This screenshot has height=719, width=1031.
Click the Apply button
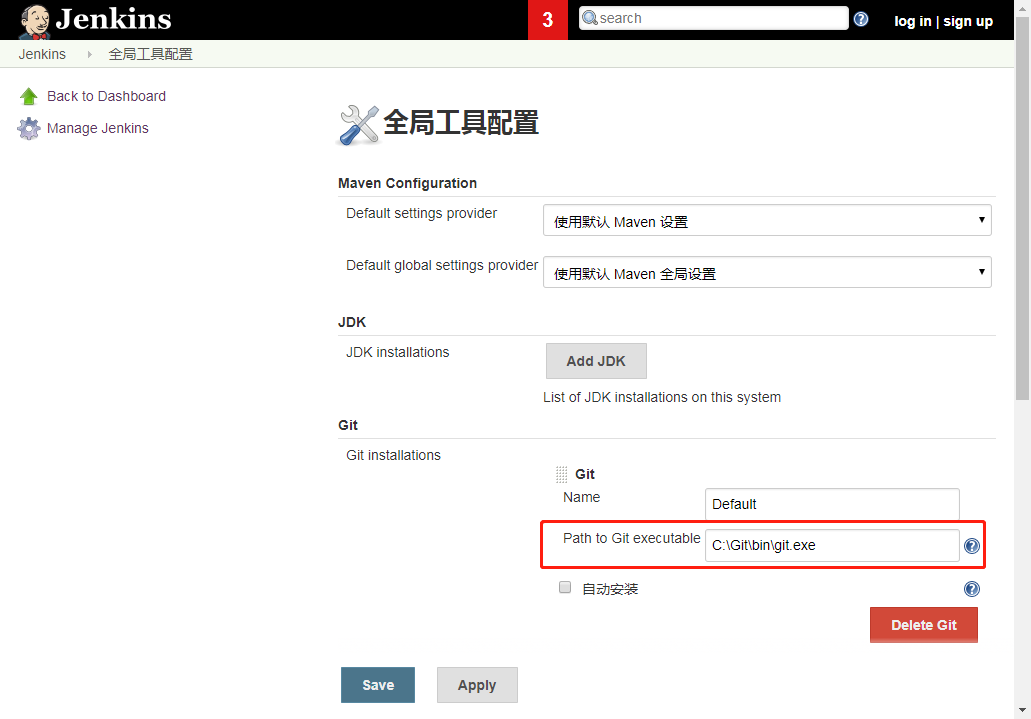[x=477, y=685]
